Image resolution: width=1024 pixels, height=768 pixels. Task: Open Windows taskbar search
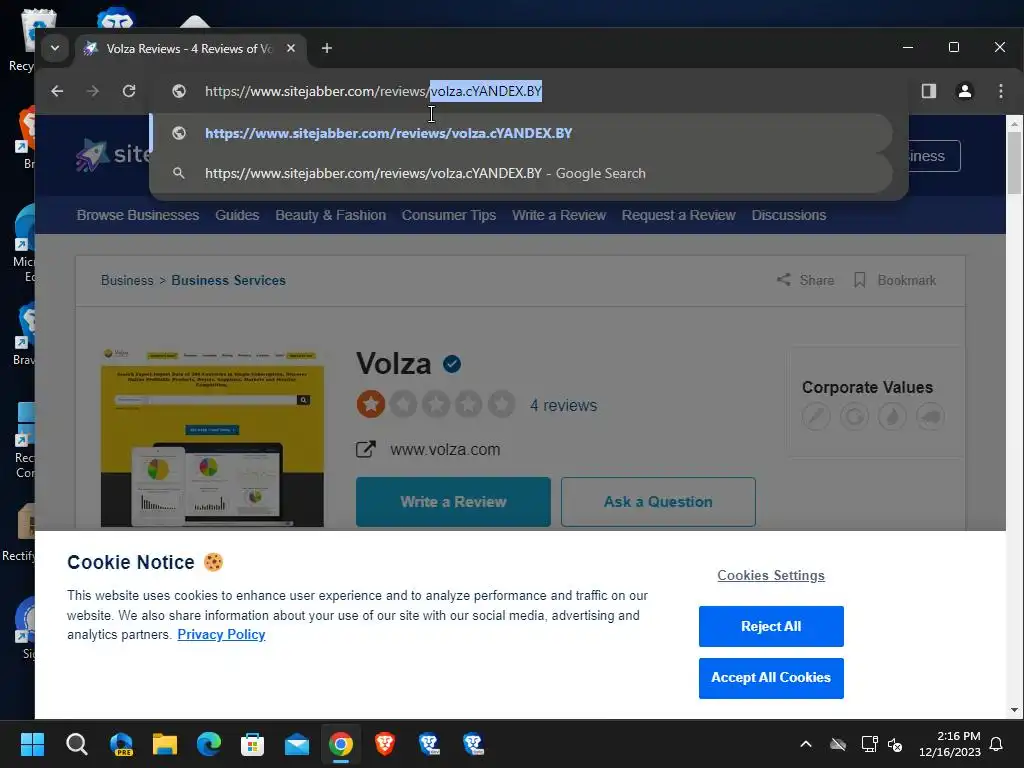[x=76, y=744]
